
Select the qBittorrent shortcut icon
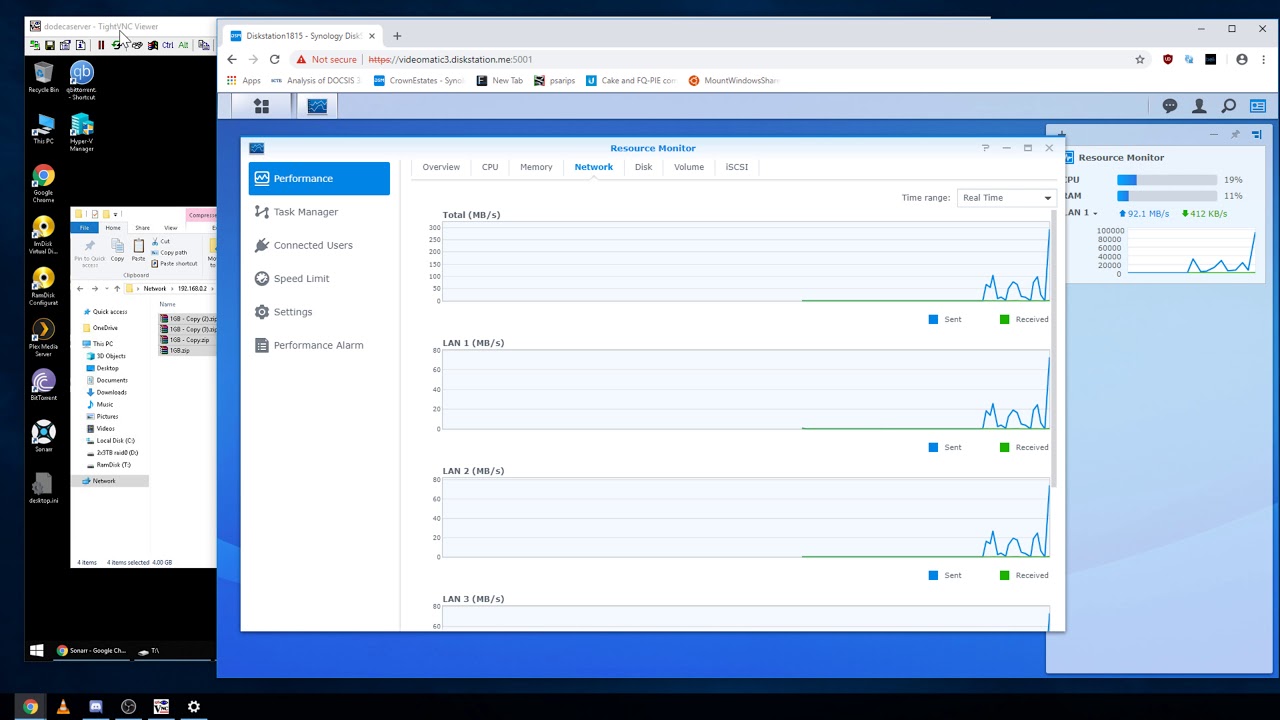pos(82,80)
